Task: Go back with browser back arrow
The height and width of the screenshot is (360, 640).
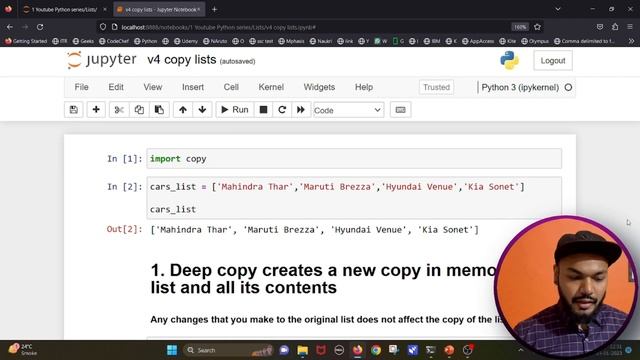Action: point(10,27)
